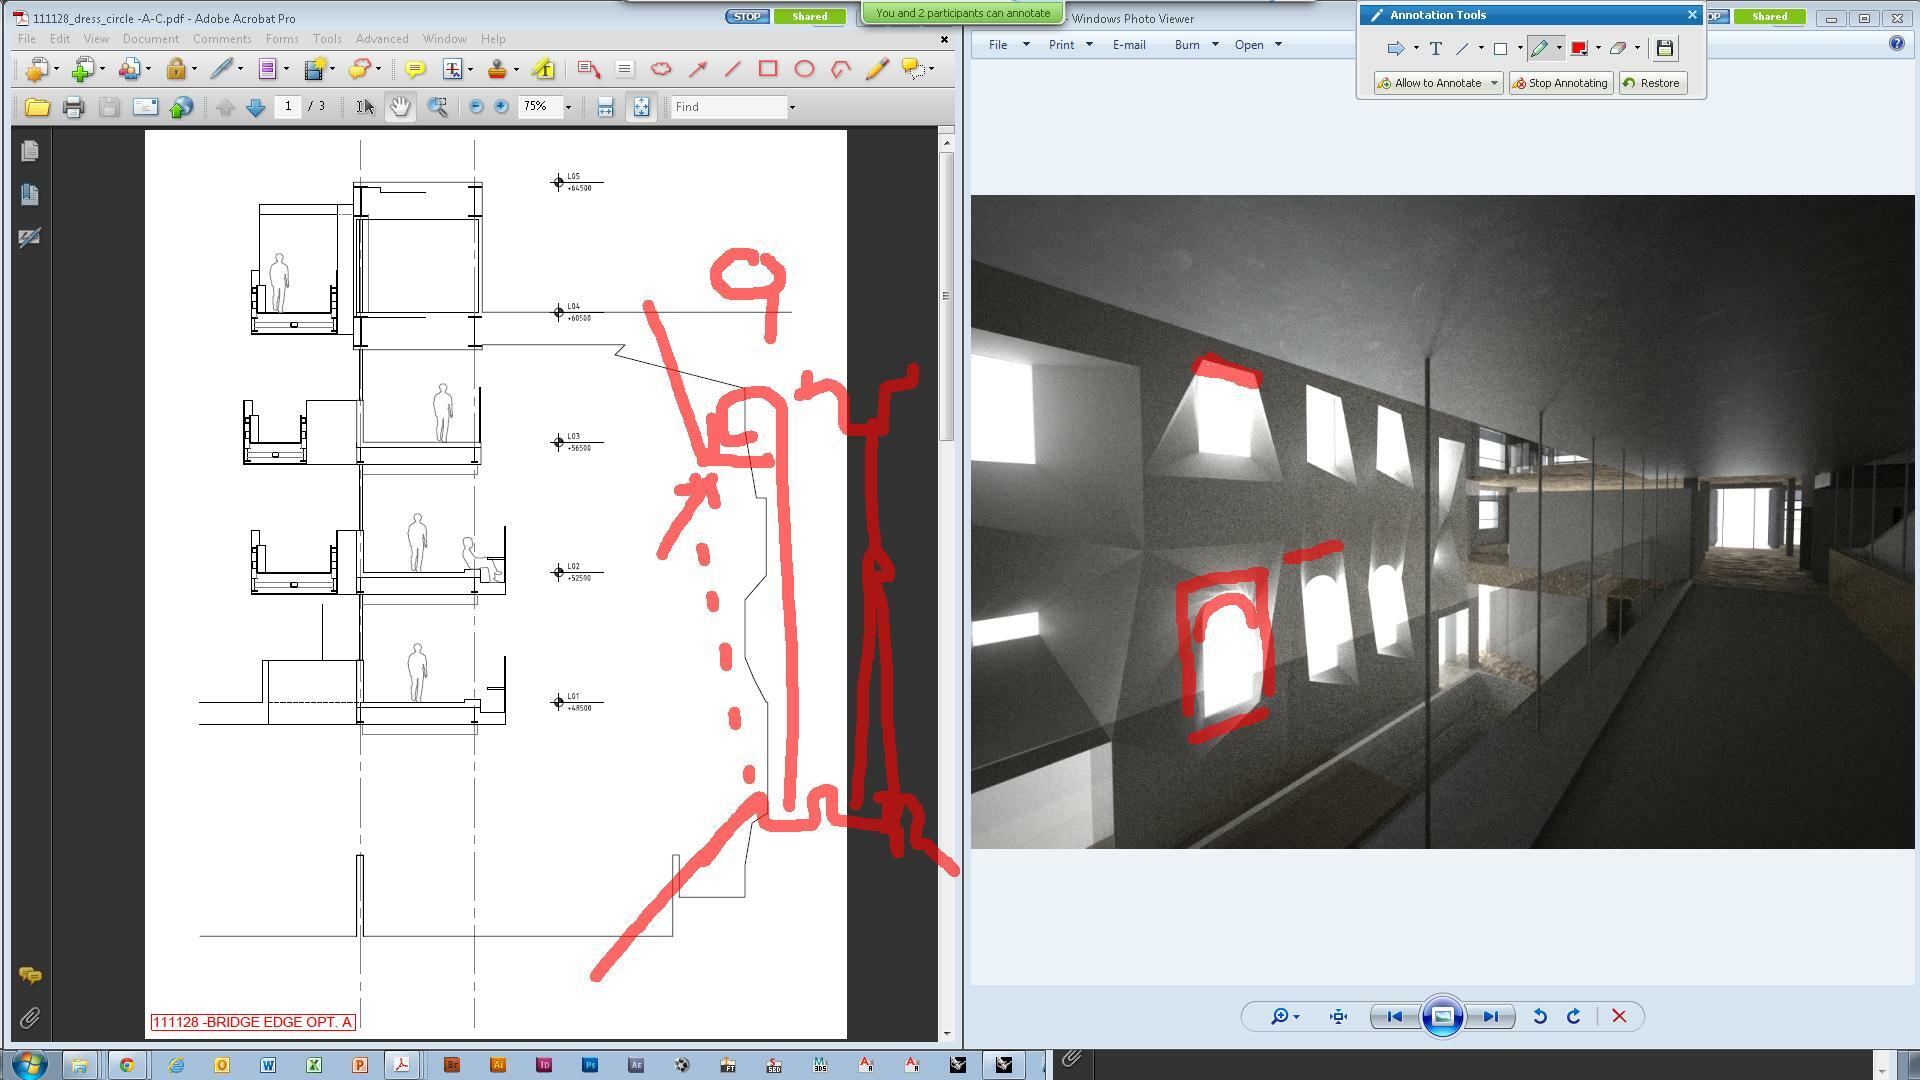Click the Secure padlock icon

click(x=176, y=69)
